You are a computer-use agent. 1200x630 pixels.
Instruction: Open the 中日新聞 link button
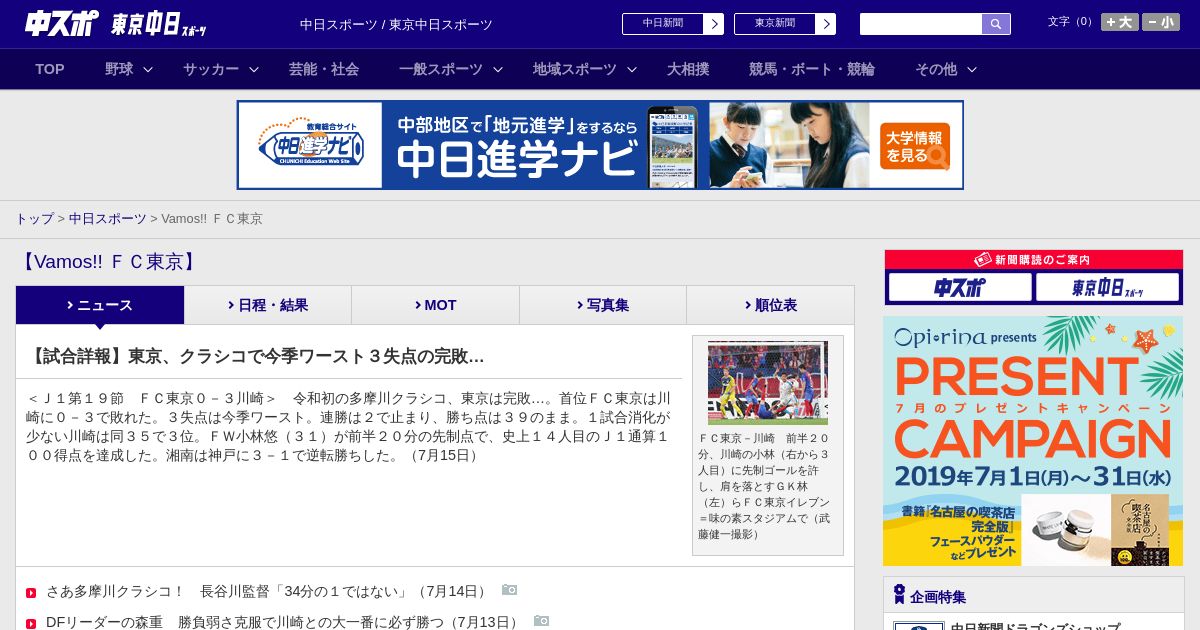(673, 24)
